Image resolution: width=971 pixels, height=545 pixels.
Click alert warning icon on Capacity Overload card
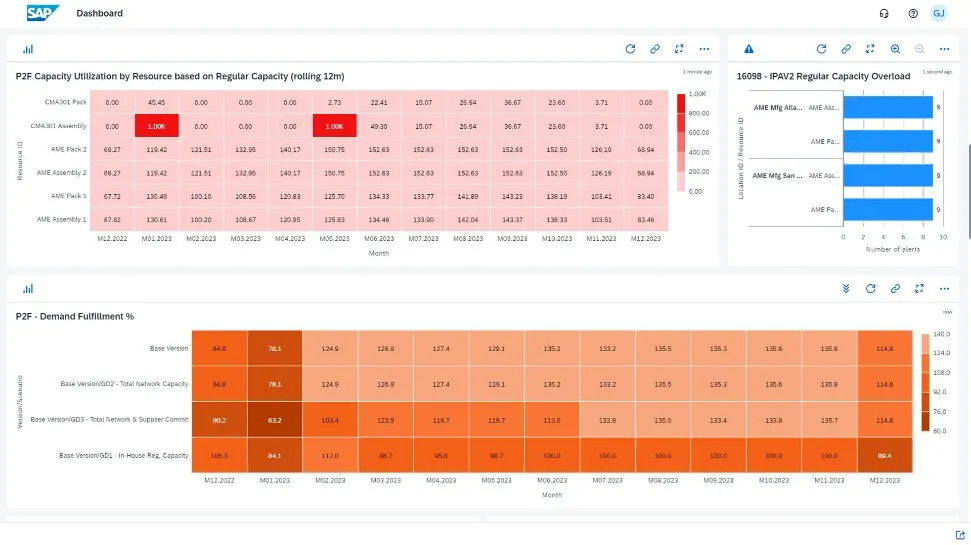(x=749, y=48)
